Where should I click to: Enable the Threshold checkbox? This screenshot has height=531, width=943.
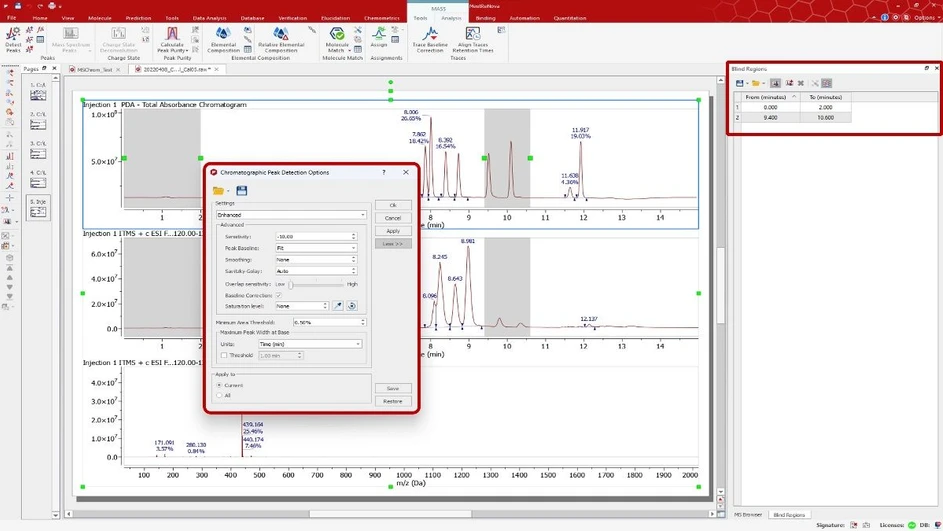click(224, 355)
